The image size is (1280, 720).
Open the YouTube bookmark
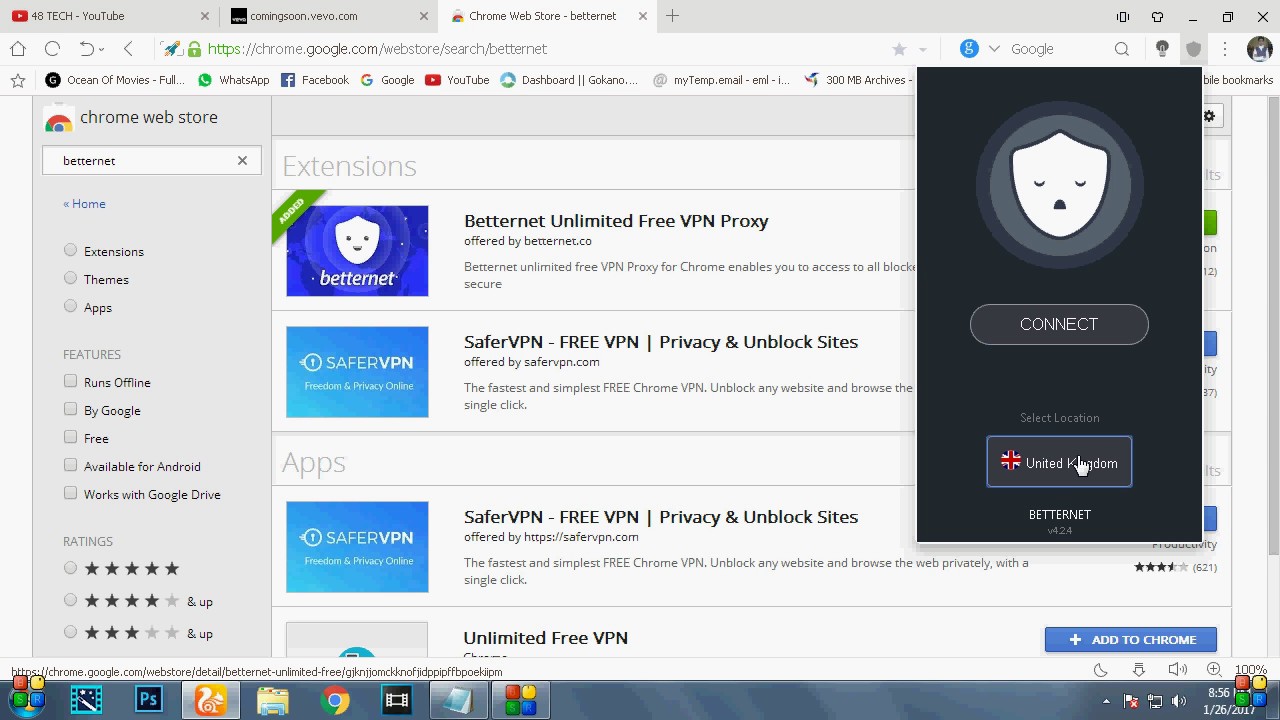[x=457, y=80]
